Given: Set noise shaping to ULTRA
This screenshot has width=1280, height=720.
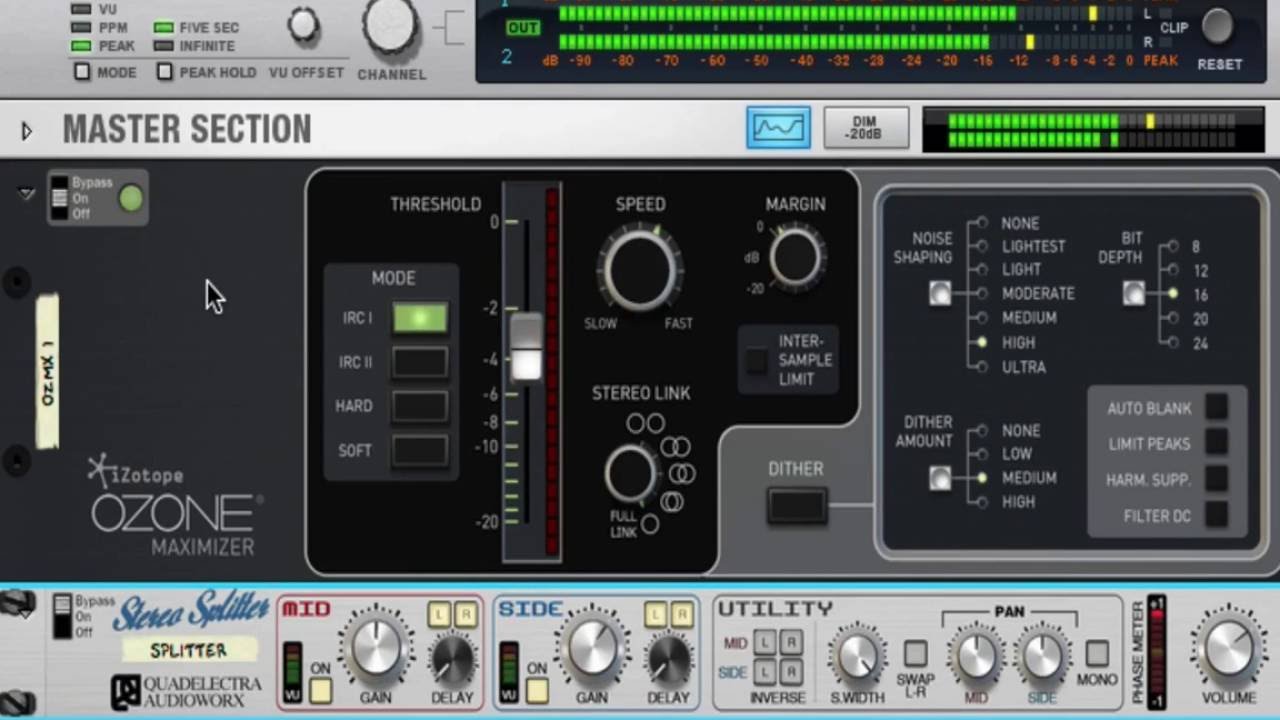Looking at the screenshot, I should pyautogui.click(x=983, y=367).
